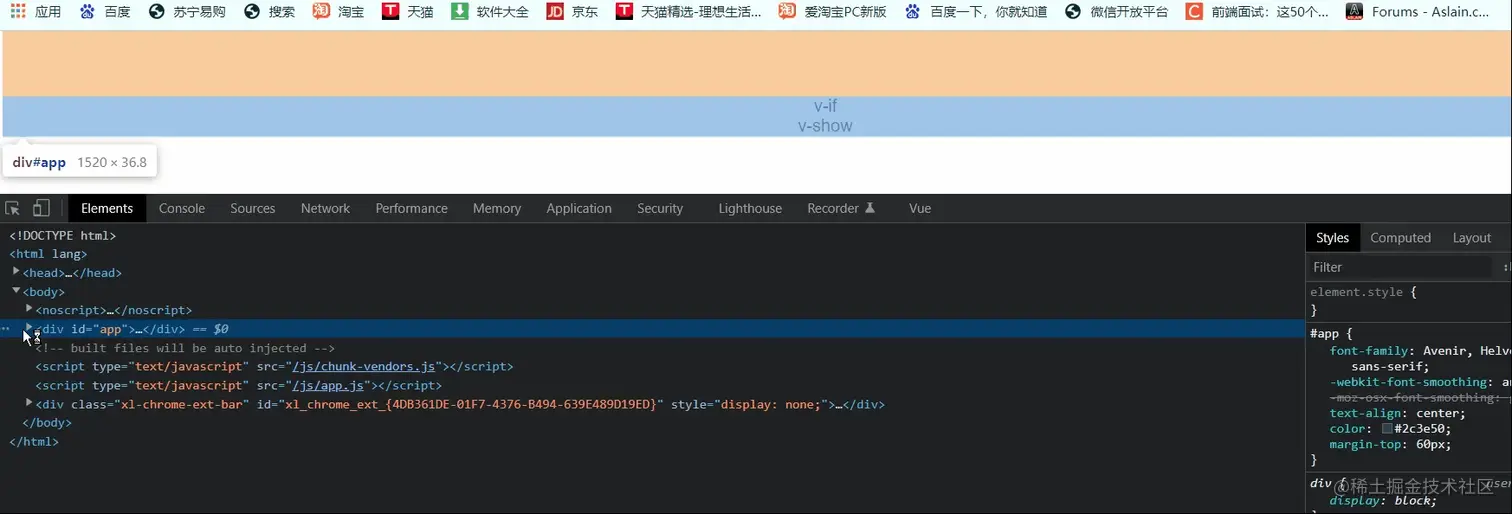
Task: Open the 百度 bookmark
Action: (x=105, y=12)
